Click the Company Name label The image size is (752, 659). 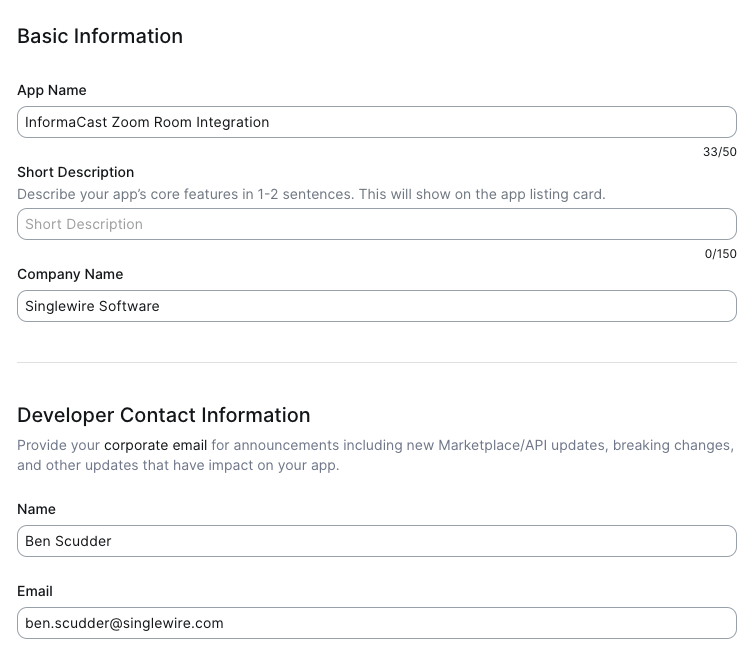(70, 274)
